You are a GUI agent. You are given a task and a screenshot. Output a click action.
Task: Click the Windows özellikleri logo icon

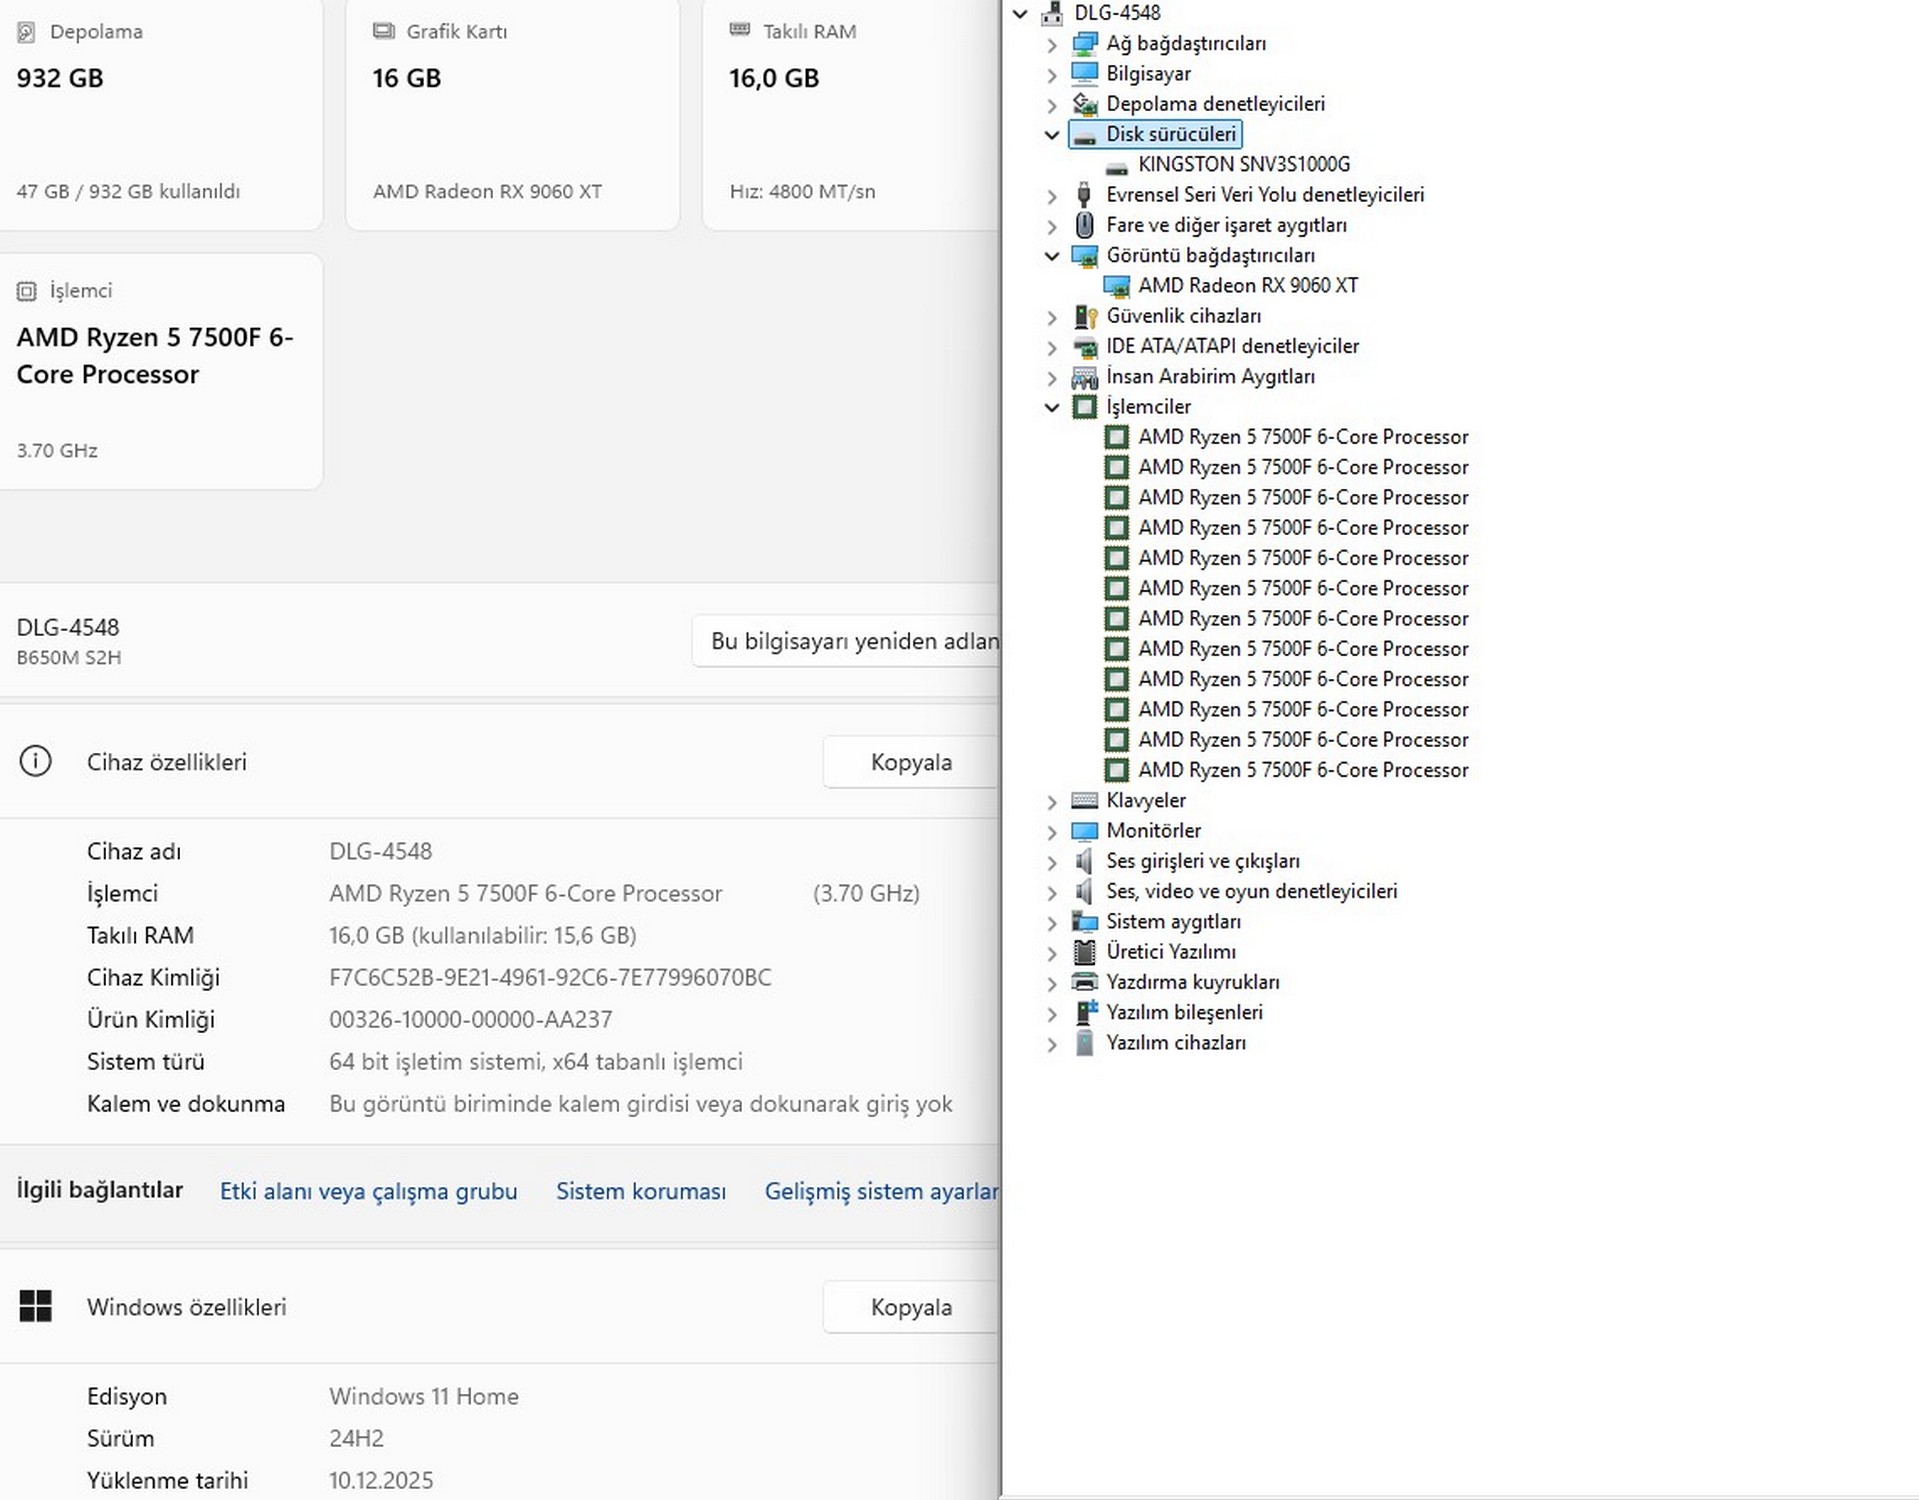pyautogui.click(x=35, y=1306)
